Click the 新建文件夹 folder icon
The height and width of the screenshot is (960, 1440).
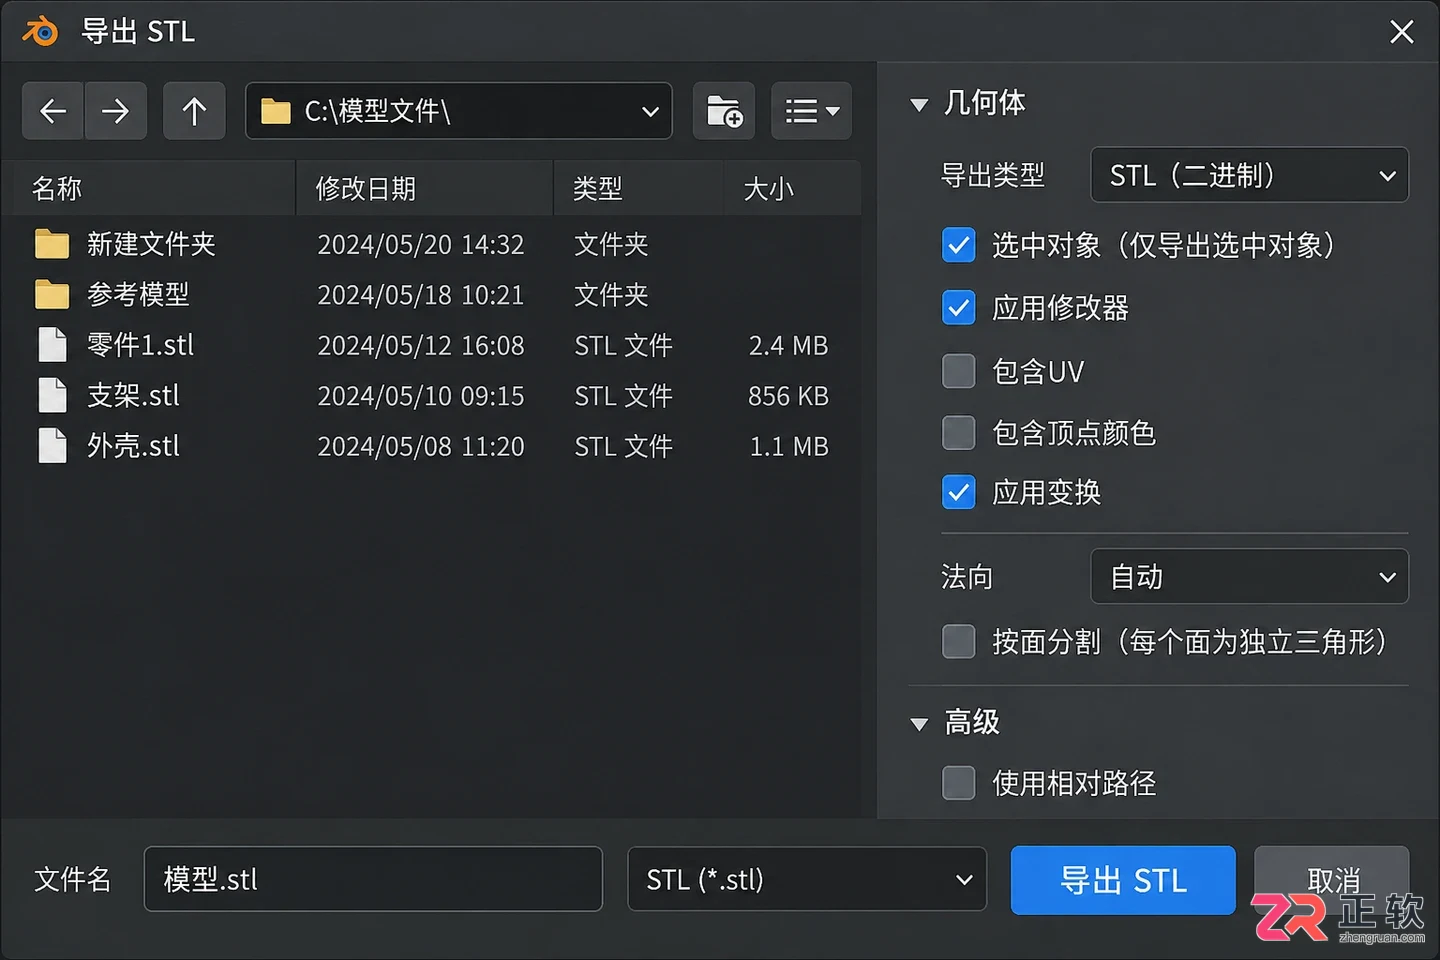click(x=52, y=244)
